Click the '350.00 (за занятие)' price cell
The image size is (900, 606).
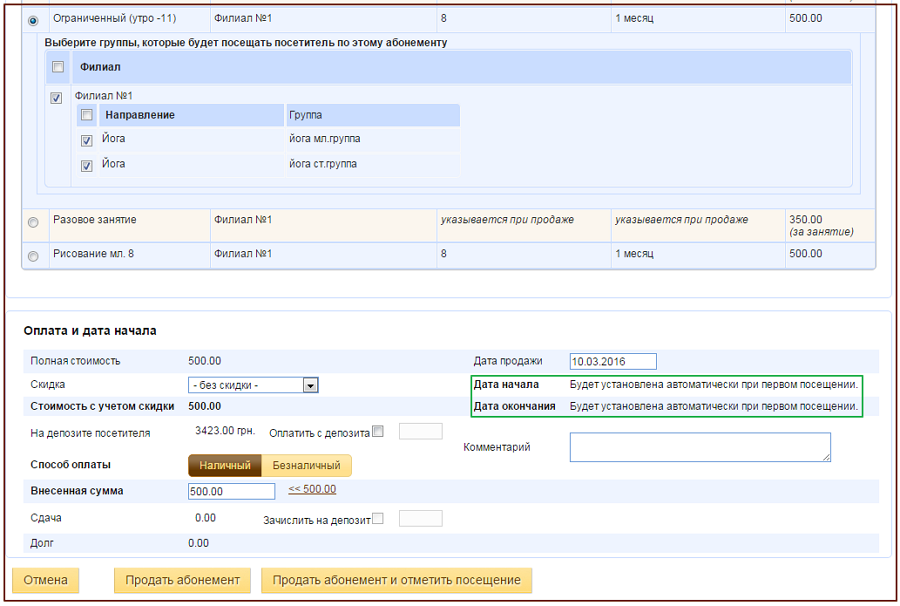830,226
